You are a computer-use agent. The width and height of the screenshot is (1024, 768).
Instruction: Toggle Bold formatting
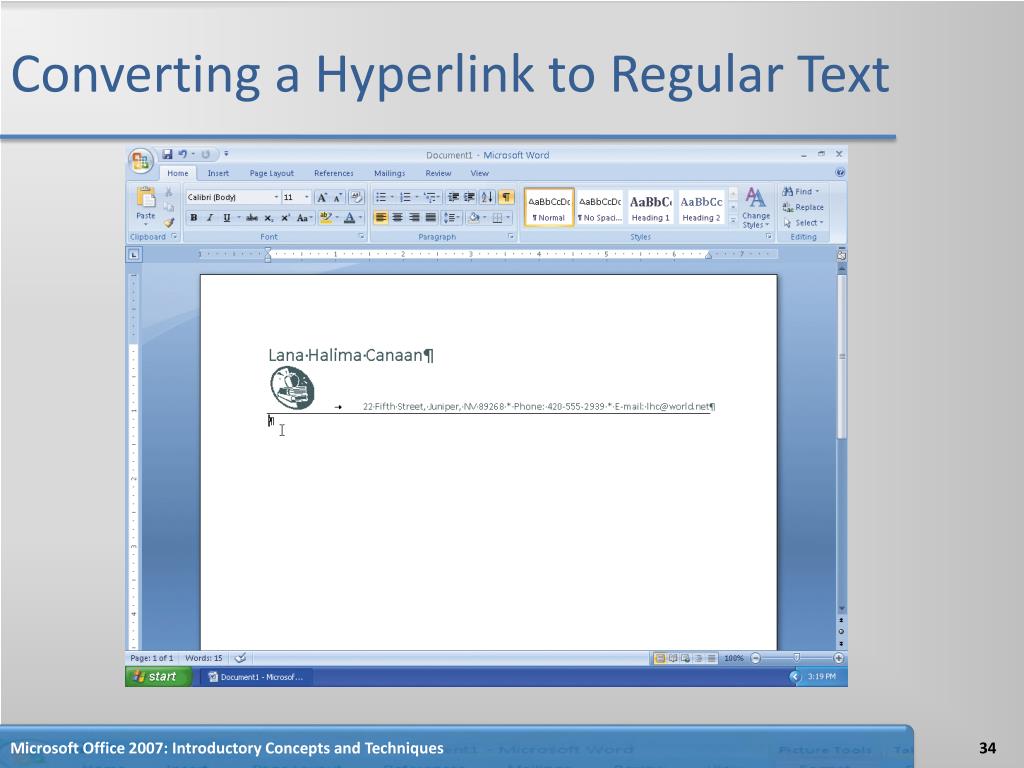click(193, 217)
